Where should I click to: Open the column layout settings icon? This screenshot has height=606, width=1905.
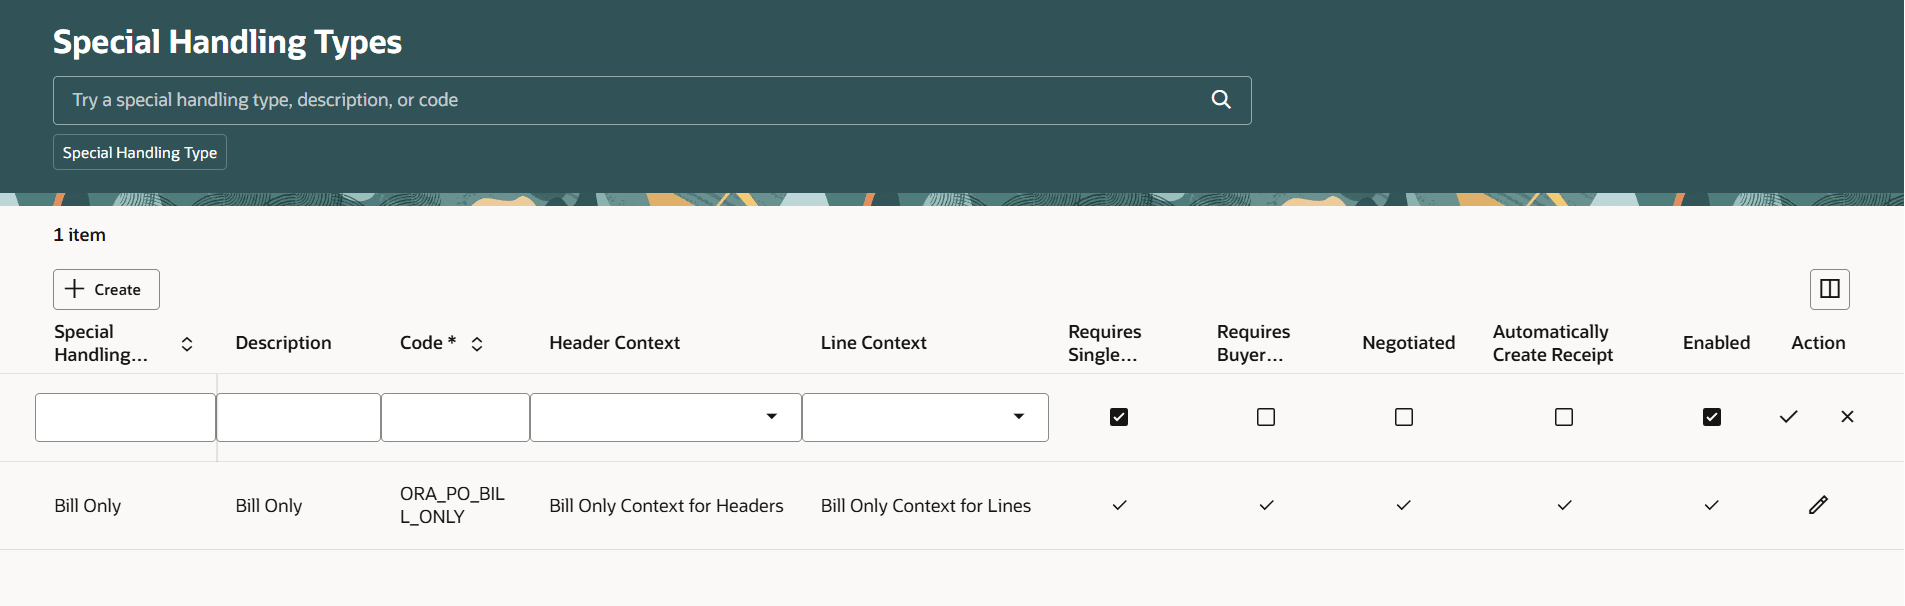(1829, 289)
